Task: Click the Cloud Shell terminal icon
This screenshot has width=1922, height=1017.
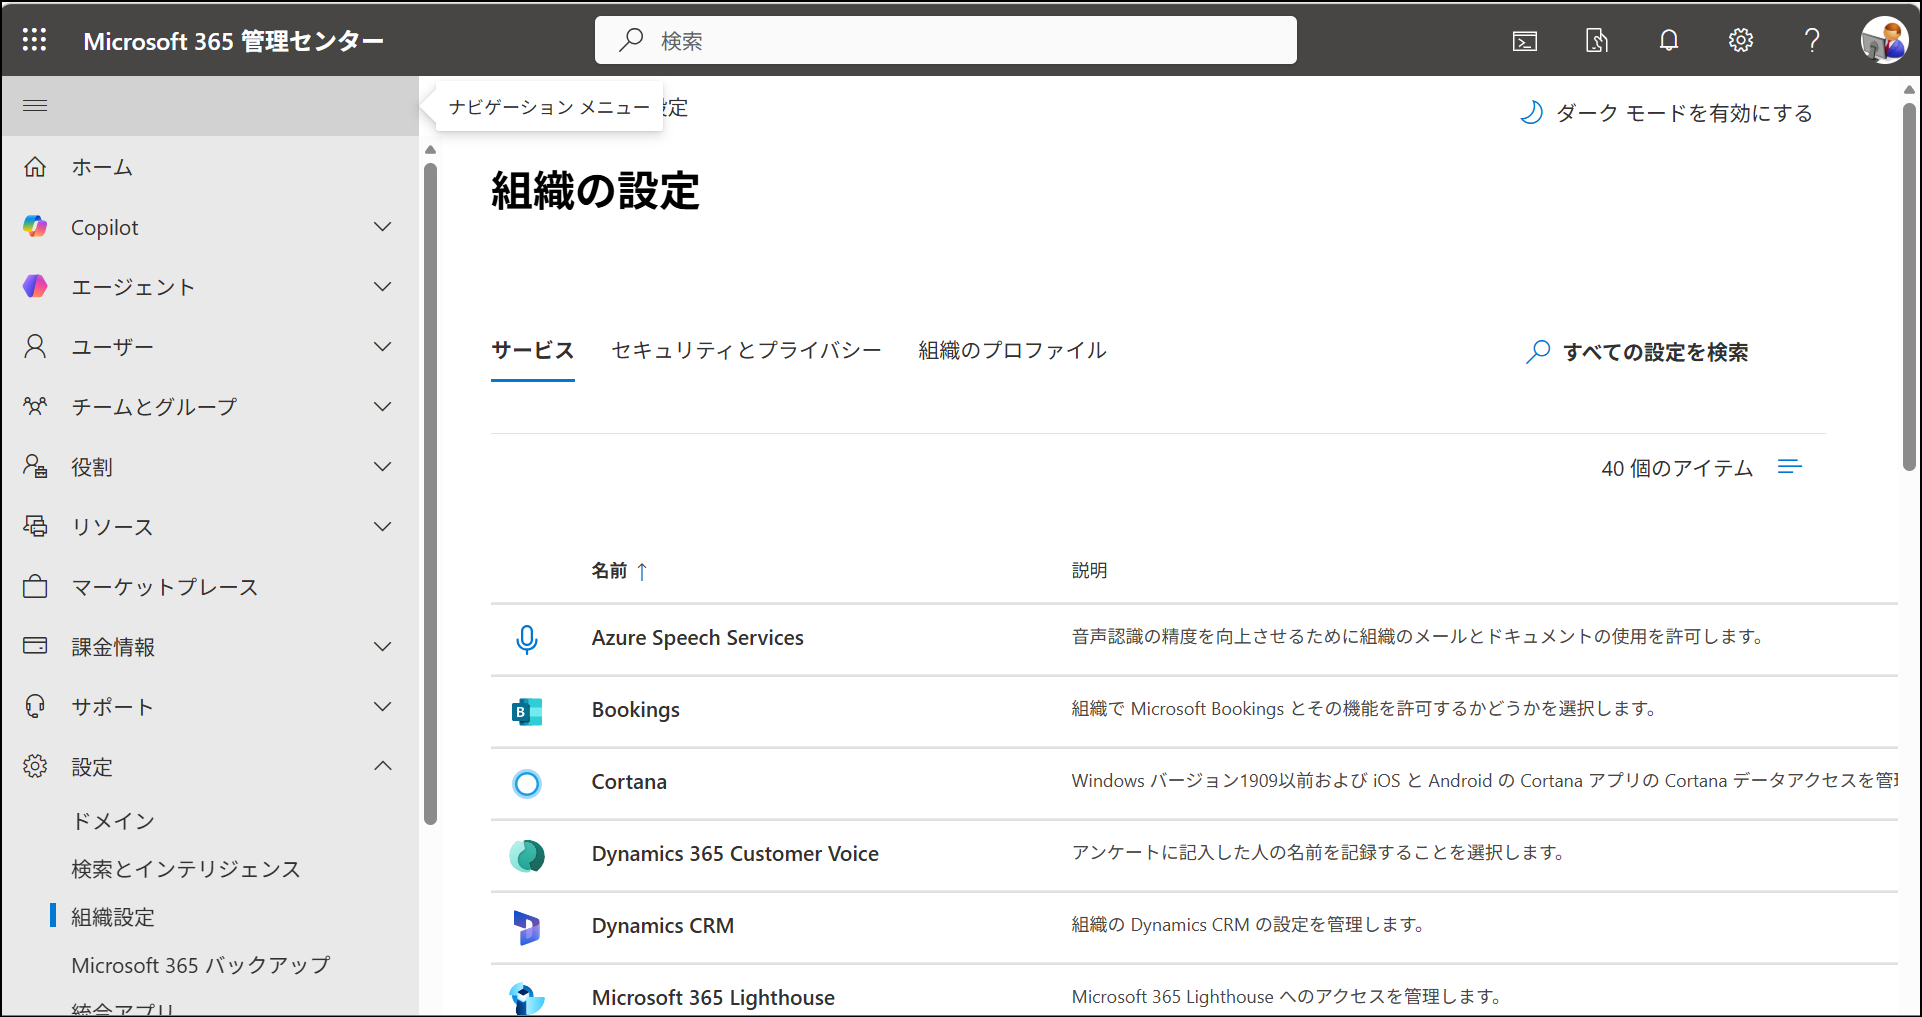Action: click(x=1524, y=41)
